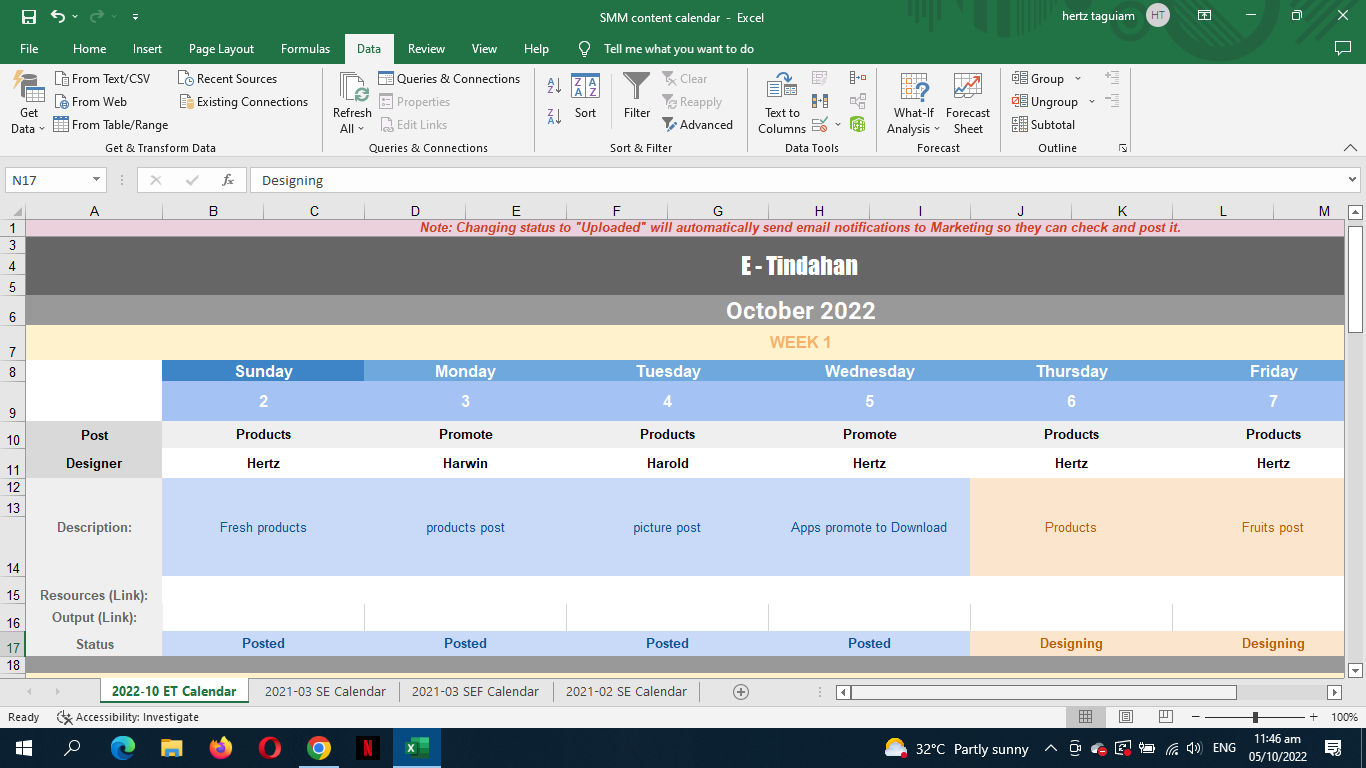Open Existing Connections
Screen dimensions: 1366x768
(243, 101)
